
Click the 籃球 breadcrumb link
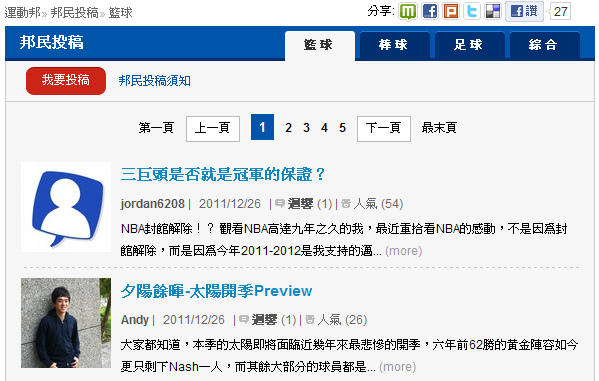[120, 12]
